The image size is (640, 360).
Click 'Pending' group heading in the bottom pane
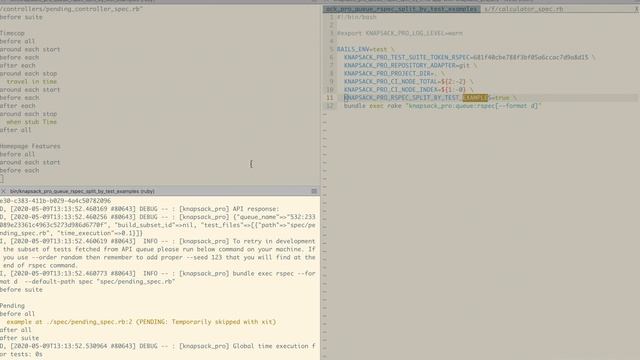click(12, 306)
